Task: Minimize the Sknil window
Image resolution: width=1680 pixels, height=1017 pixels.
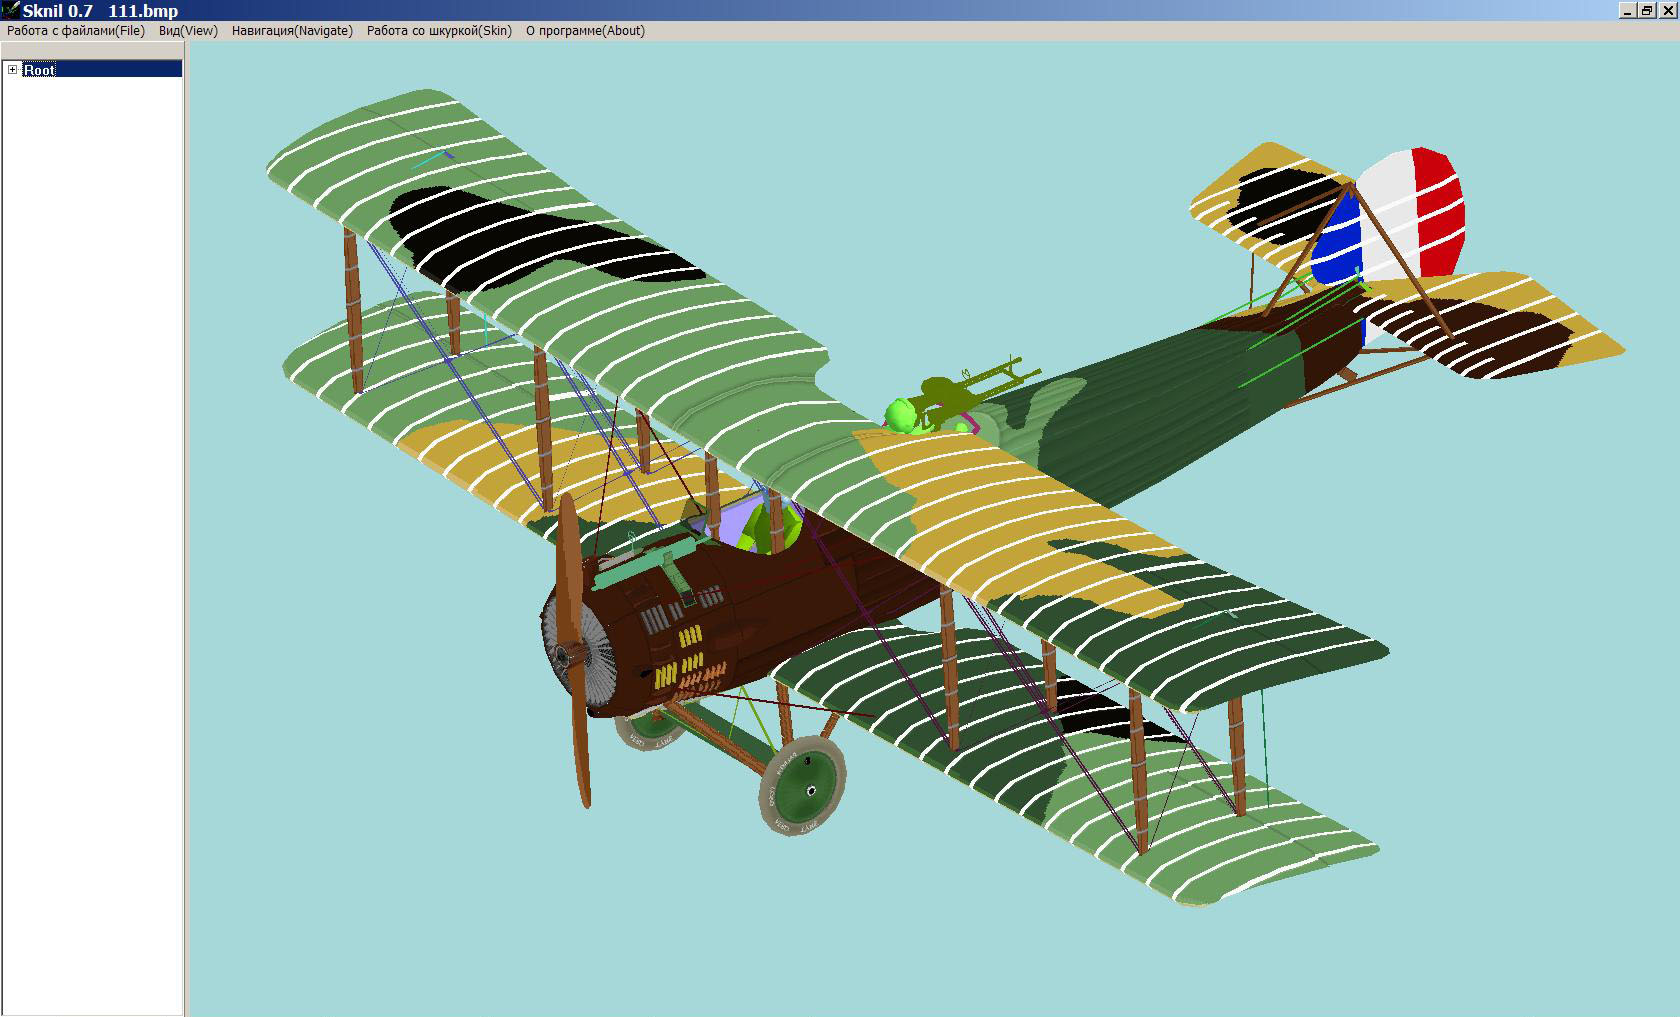Action: tap(1628, 10)
